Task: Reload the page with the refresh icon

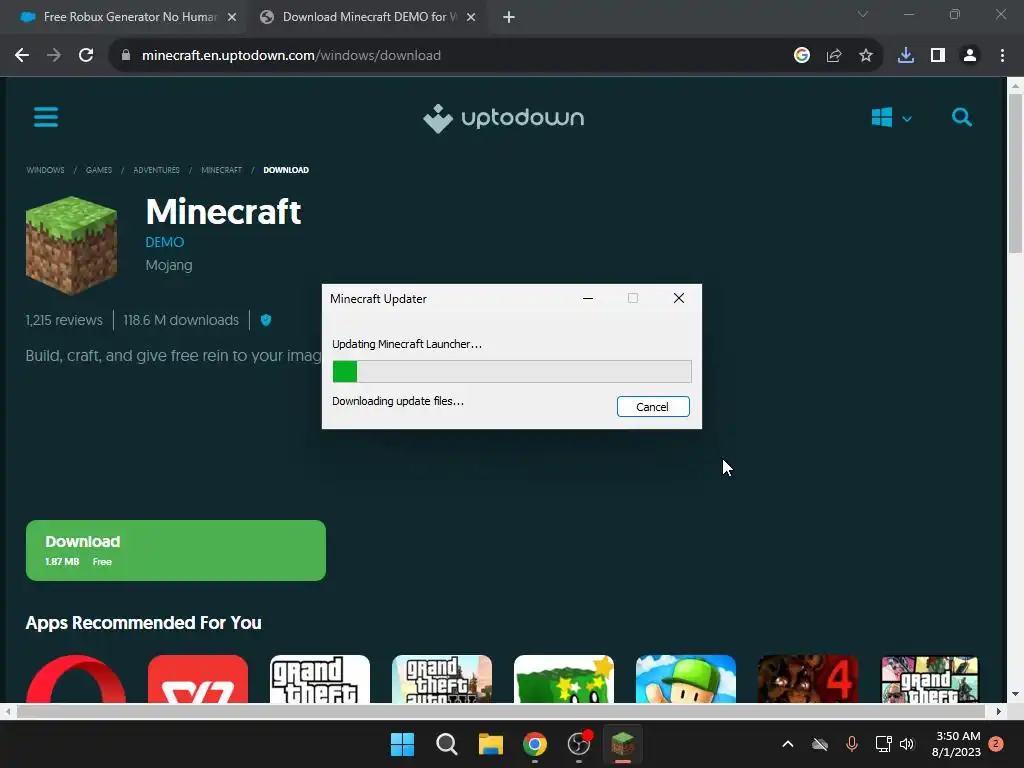Action: pyautogui.click(x=86, y=56)
